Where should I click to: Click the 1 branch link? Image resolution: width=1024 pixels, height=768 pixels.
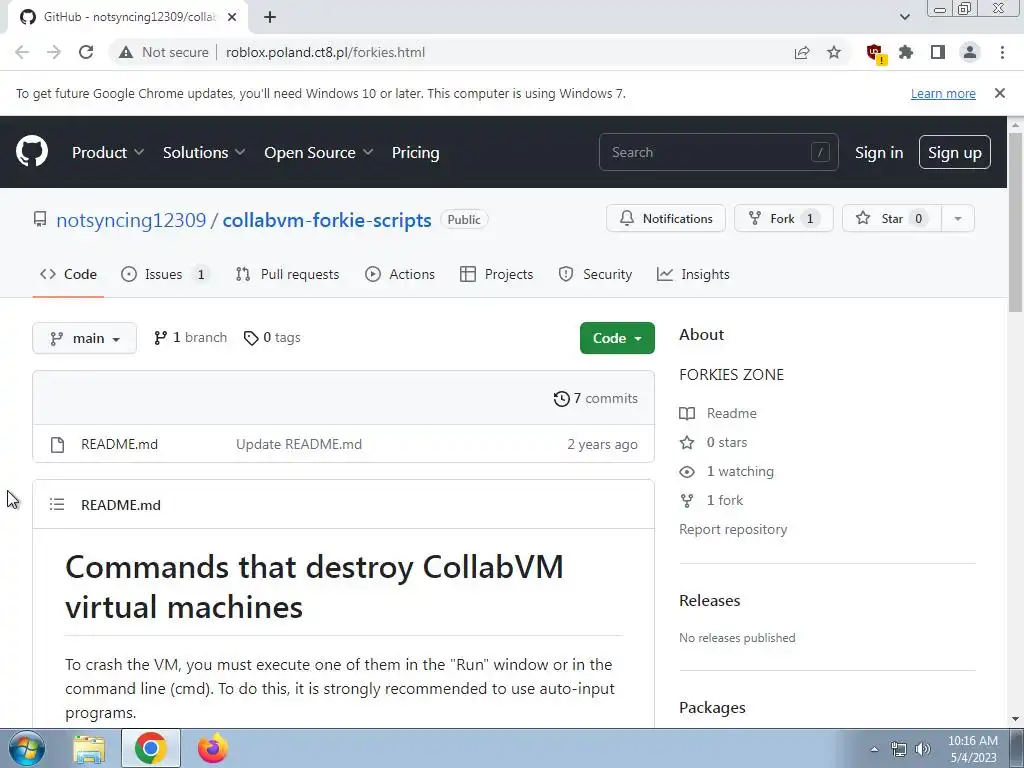[x=191, y=338]
